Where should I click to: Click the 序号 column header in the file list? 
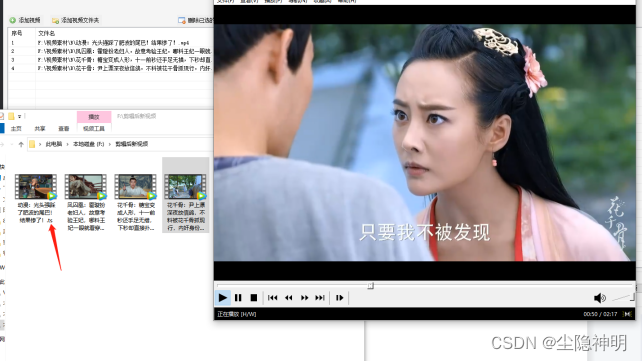[17, 33]
